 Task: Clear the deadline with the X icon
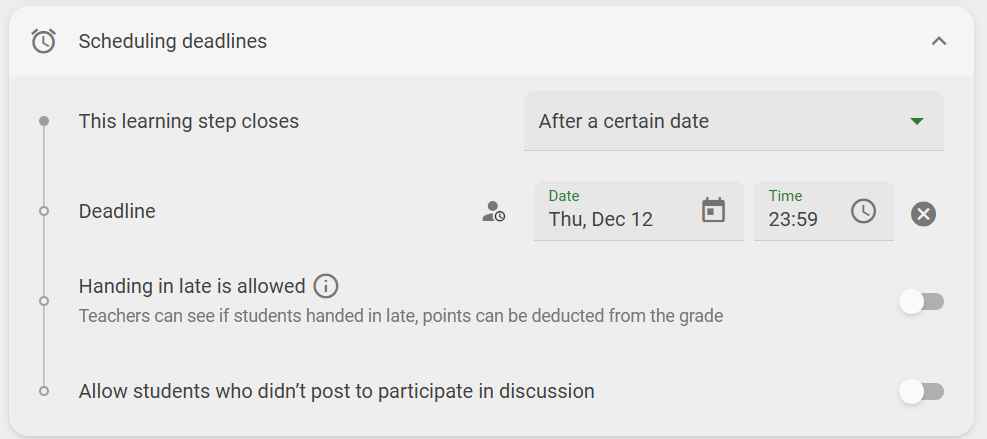pos(923,214)
